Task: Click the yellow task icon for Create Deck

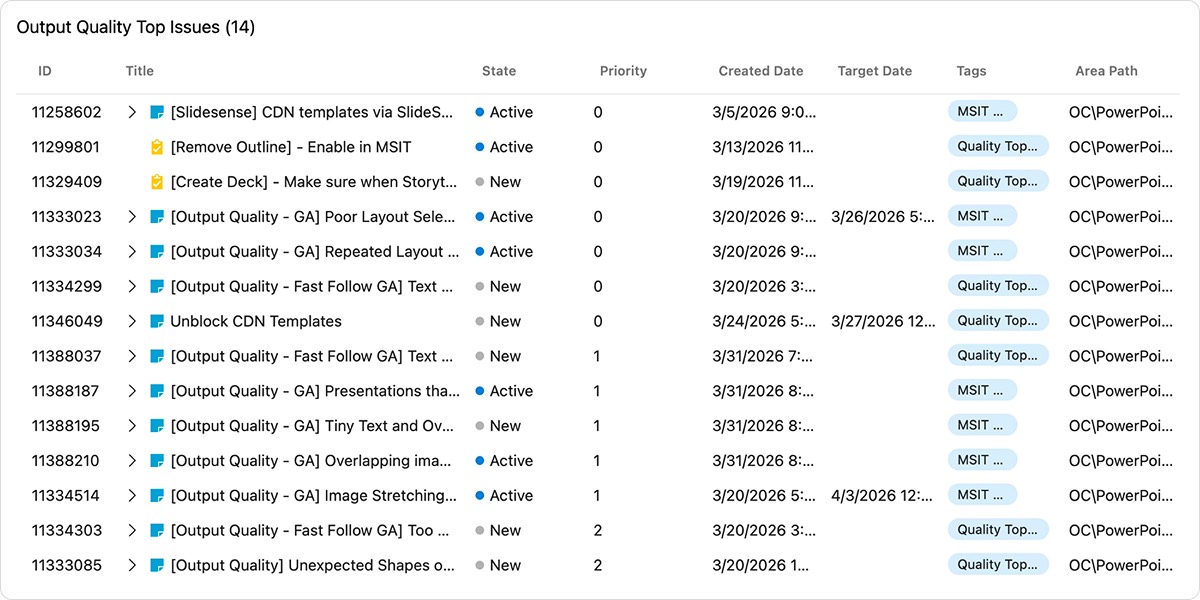Action: tap(156, 182)
